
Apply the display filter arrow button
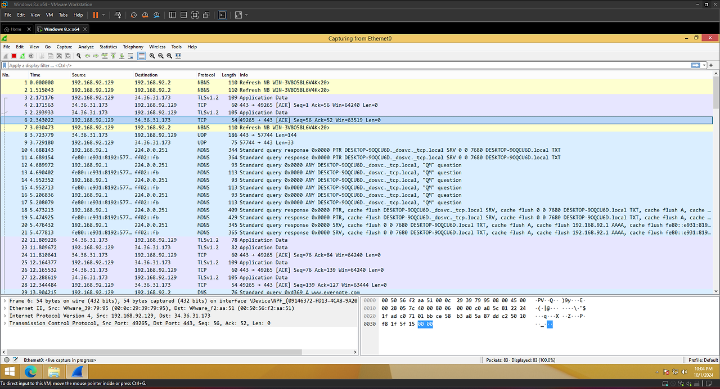[x=696, y=66]
